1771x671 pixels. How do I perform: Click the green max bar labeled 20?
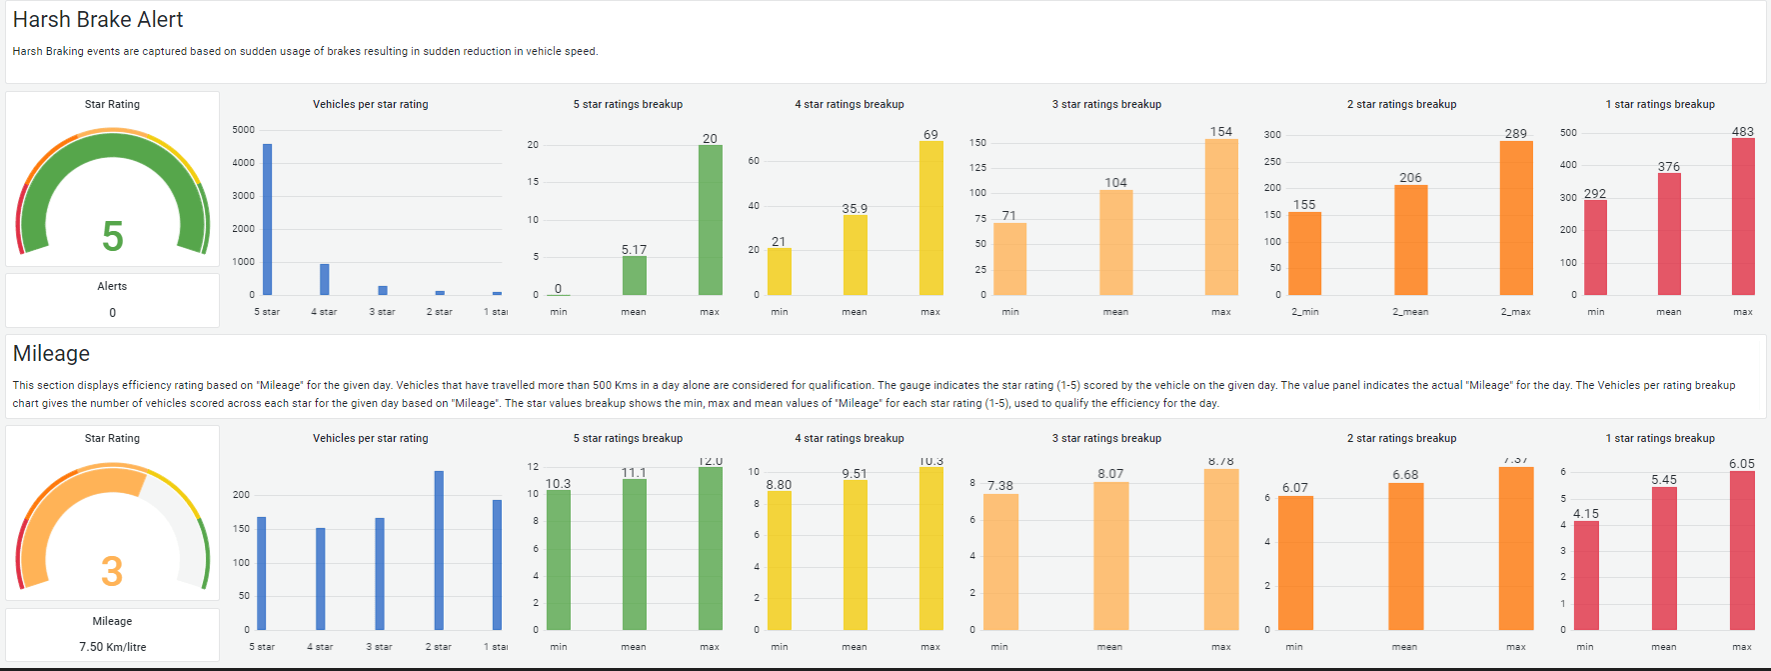tap(710, 220)
